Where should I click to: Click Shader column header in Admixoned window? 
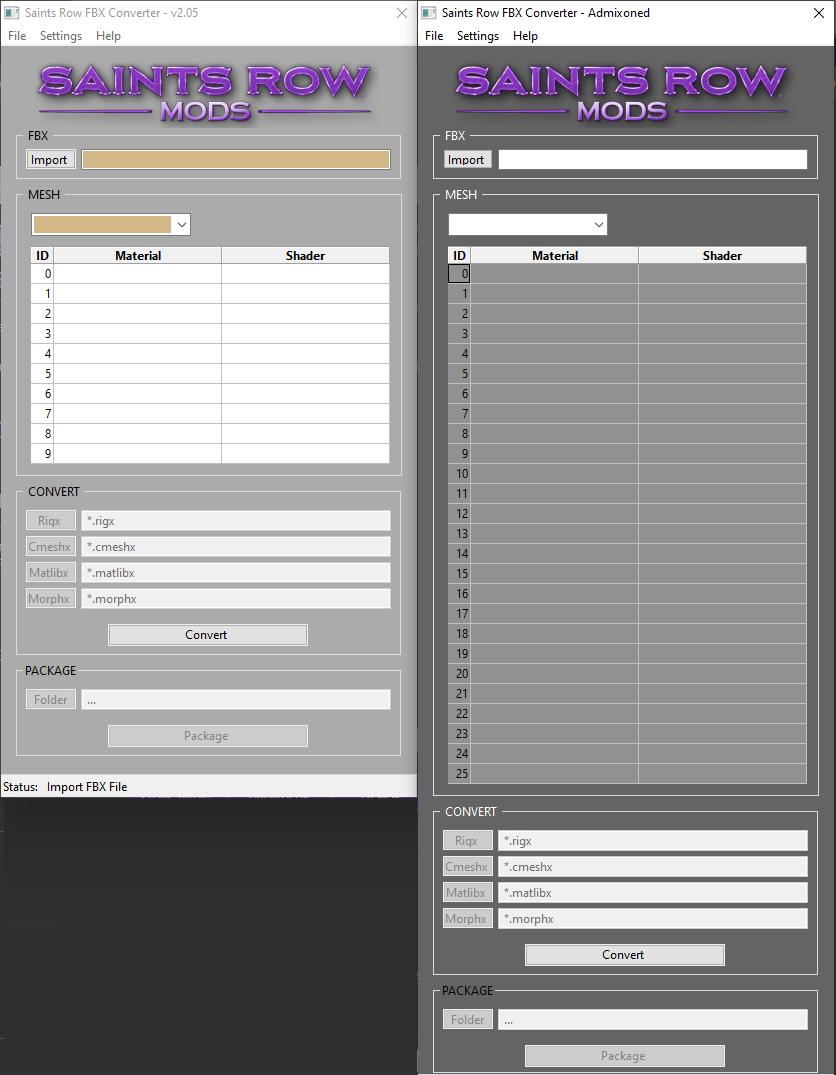tap(722, 255)
